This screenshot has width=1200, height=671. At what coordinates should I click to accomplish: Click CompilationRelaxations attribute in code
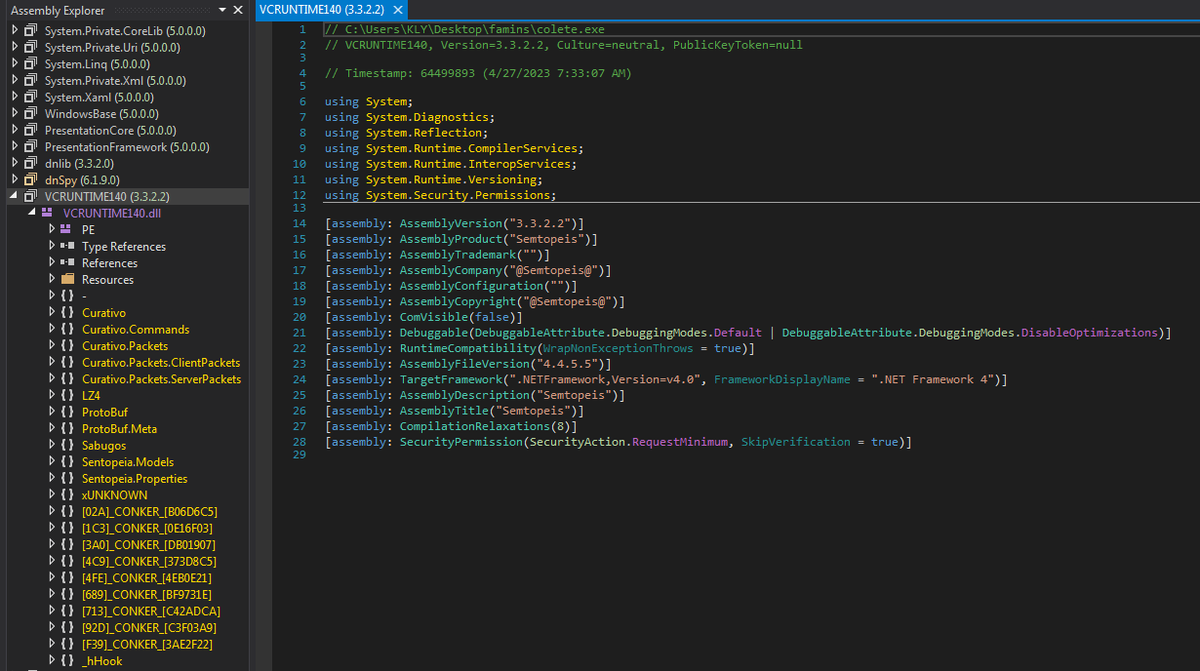point(475,426)
